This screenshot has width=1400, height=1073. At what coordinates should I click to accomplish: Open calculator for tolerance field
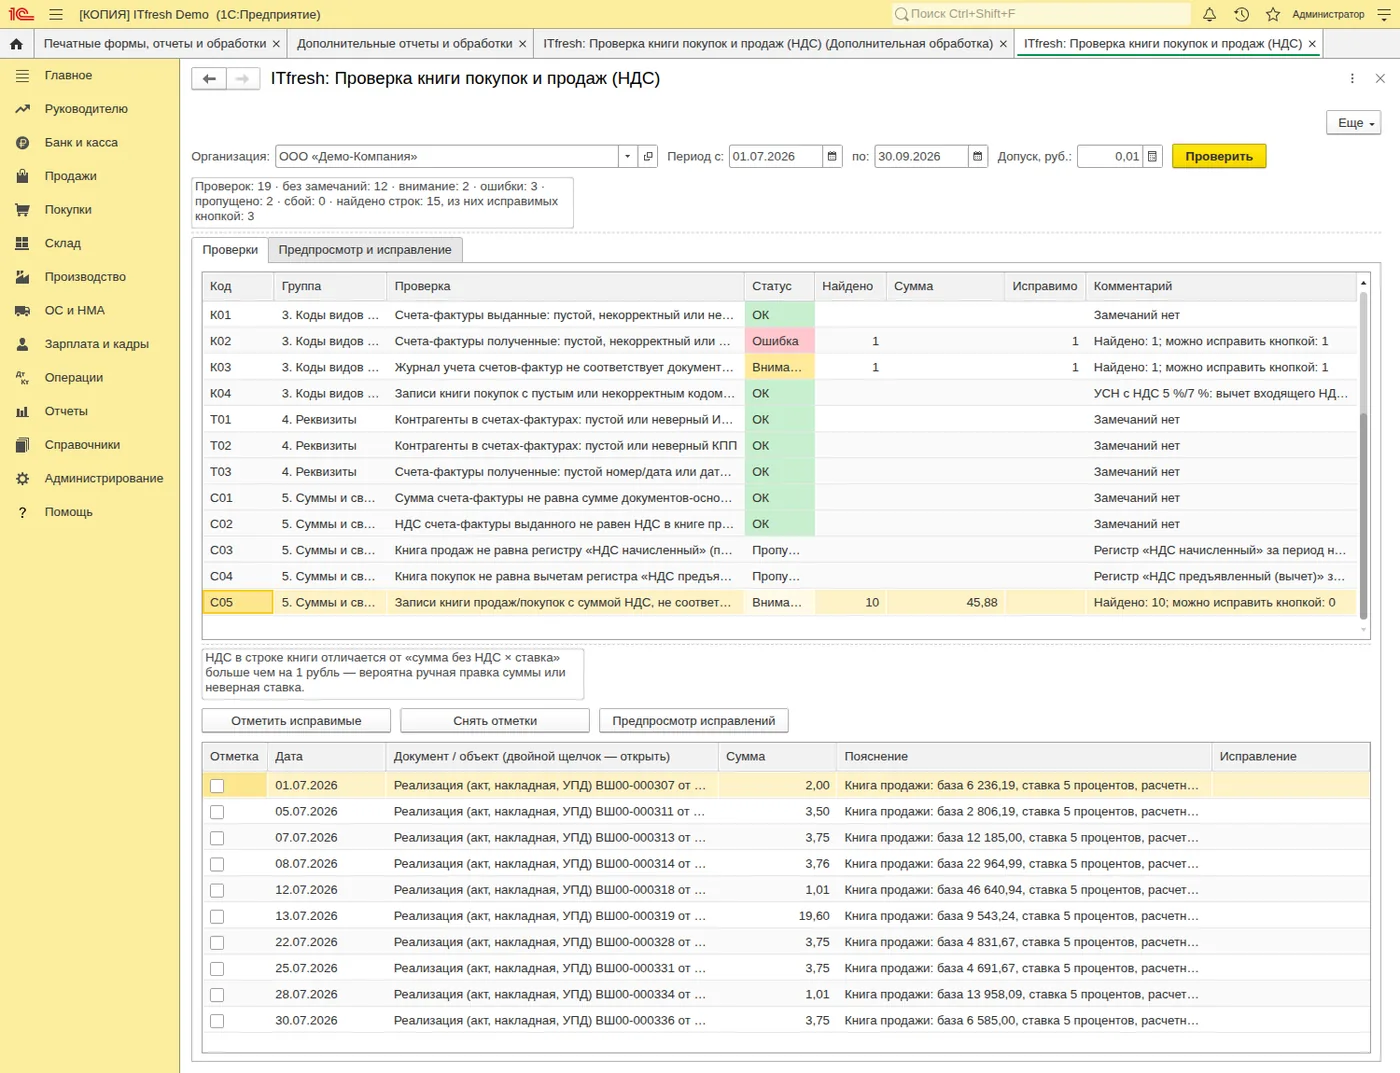1152,156
